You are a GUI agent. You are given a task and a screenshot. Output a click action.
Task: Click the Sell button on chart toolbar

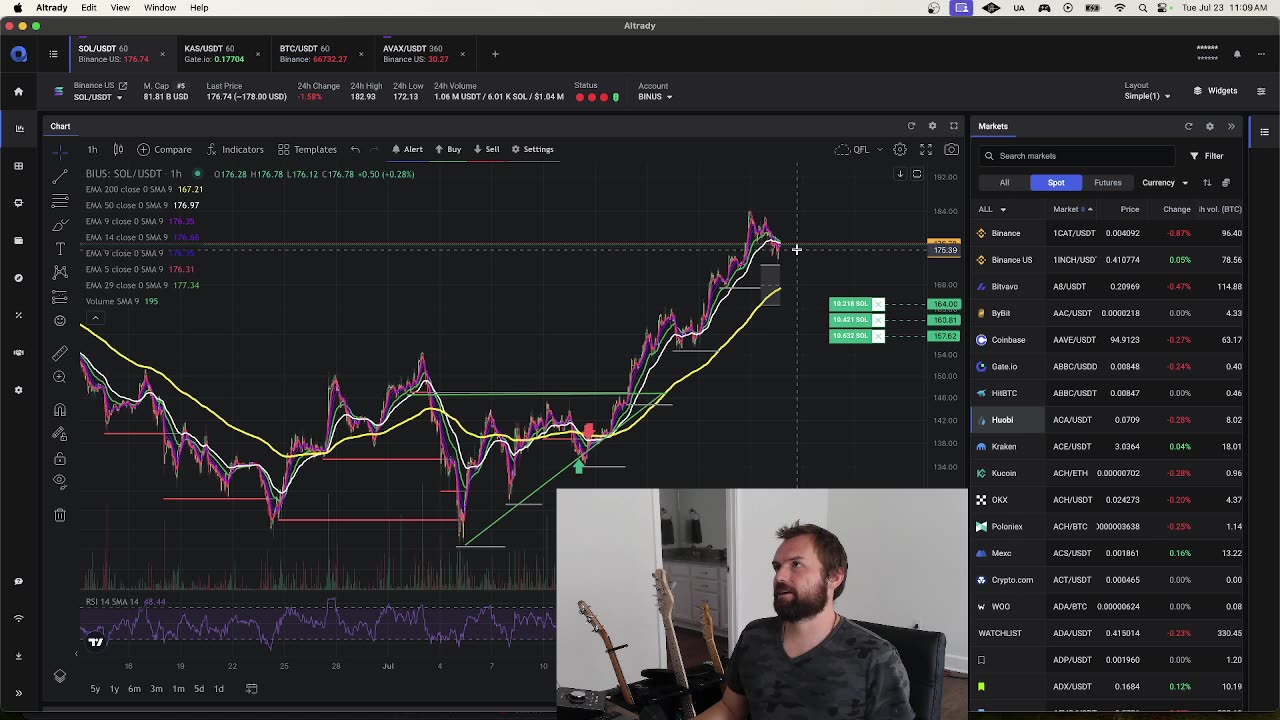(x=486, y=149)
